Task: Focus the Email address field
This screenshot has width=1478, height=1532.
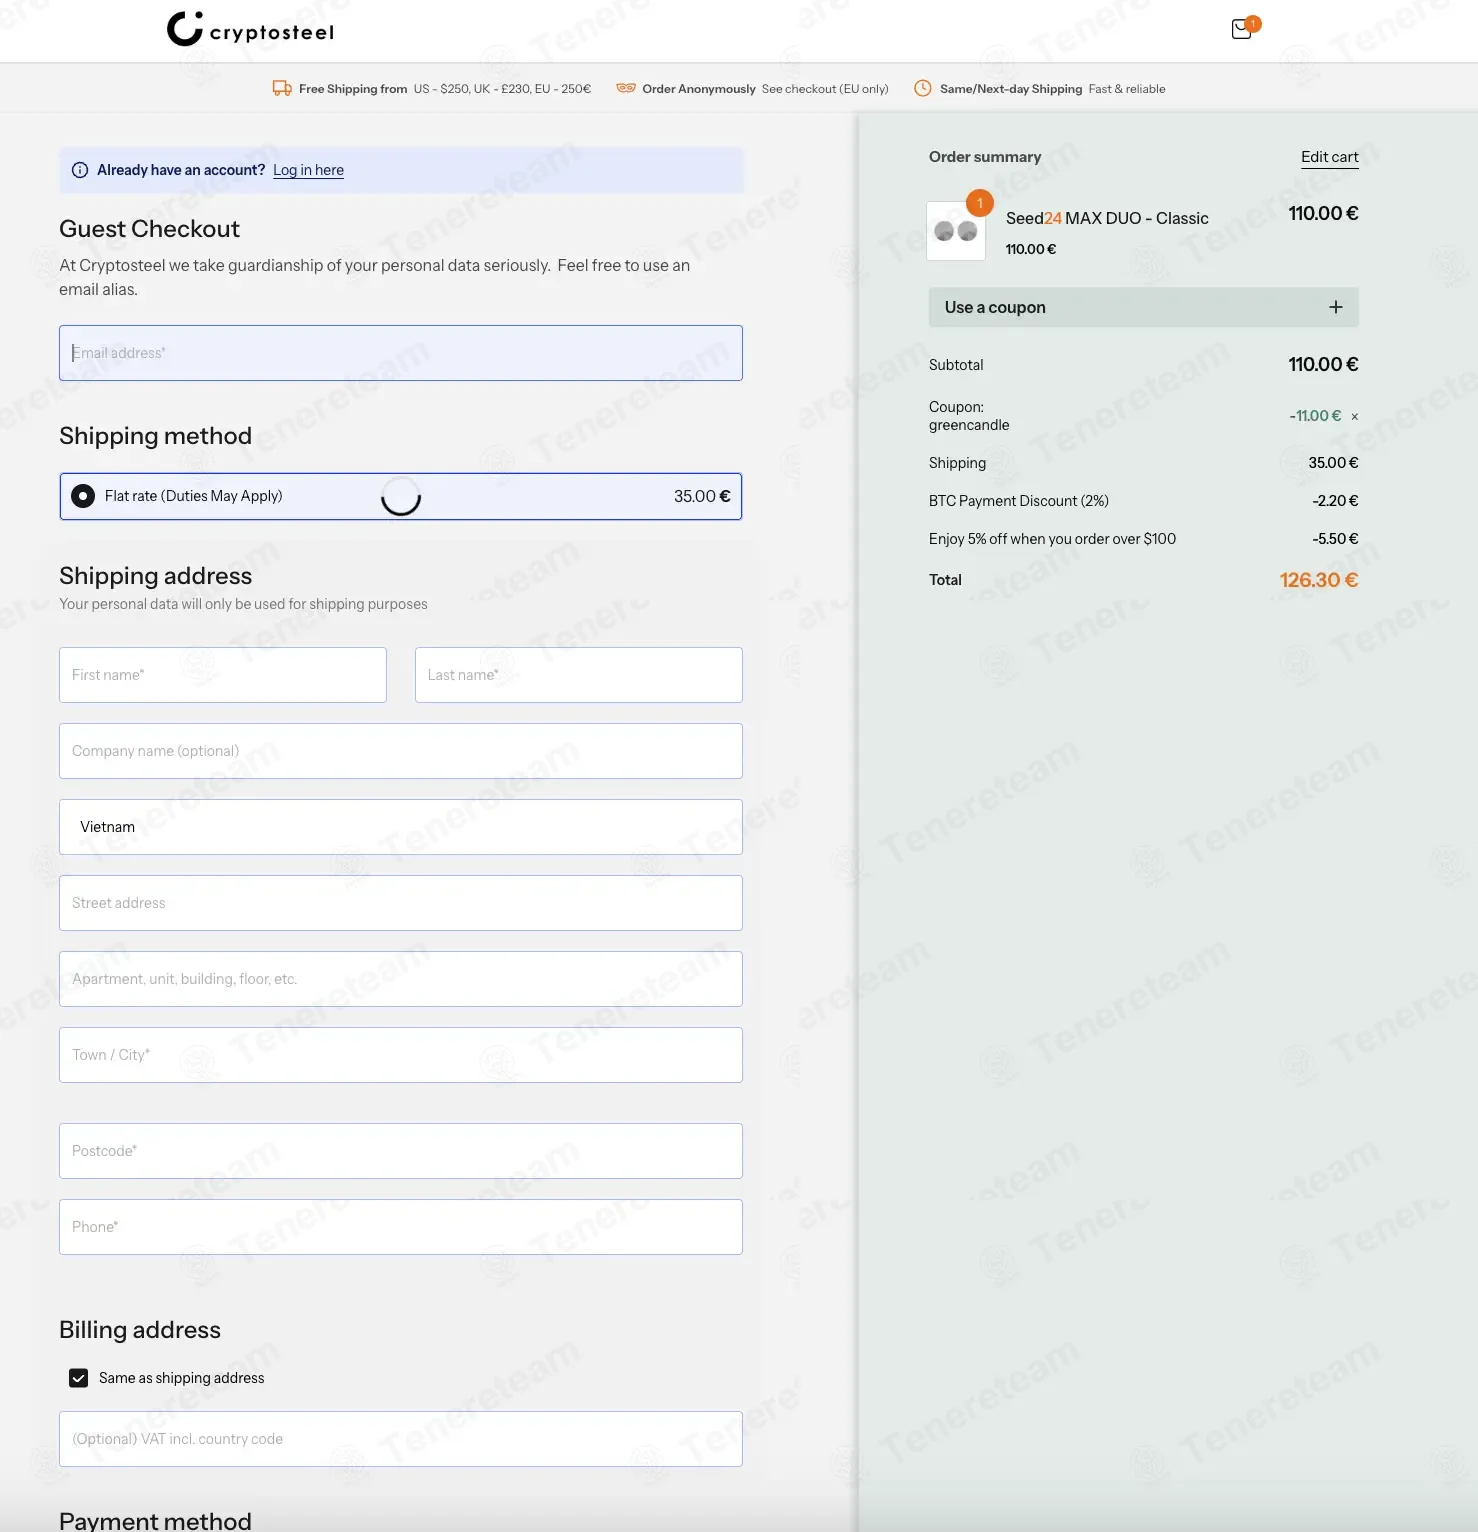Action: point(401,353)
